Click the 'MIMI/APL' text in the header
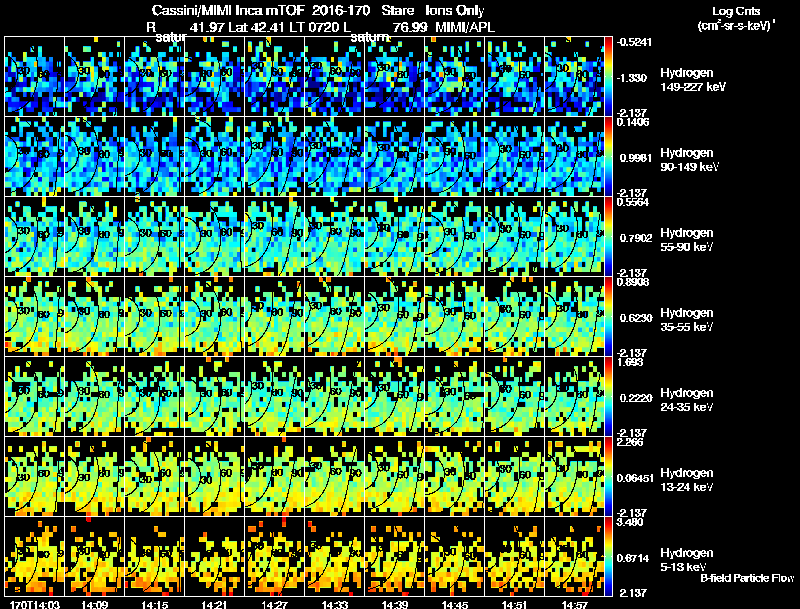Viewport: 800px width, 609px height. point(465,27)
